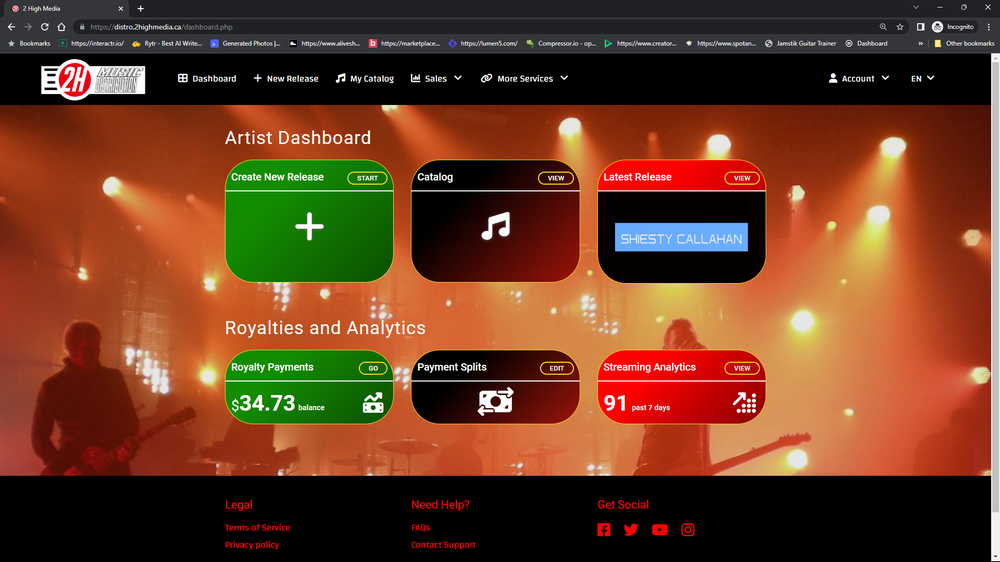Reload the page with the refresh icon
1000x562 pixels.
[x=45, y=27]
